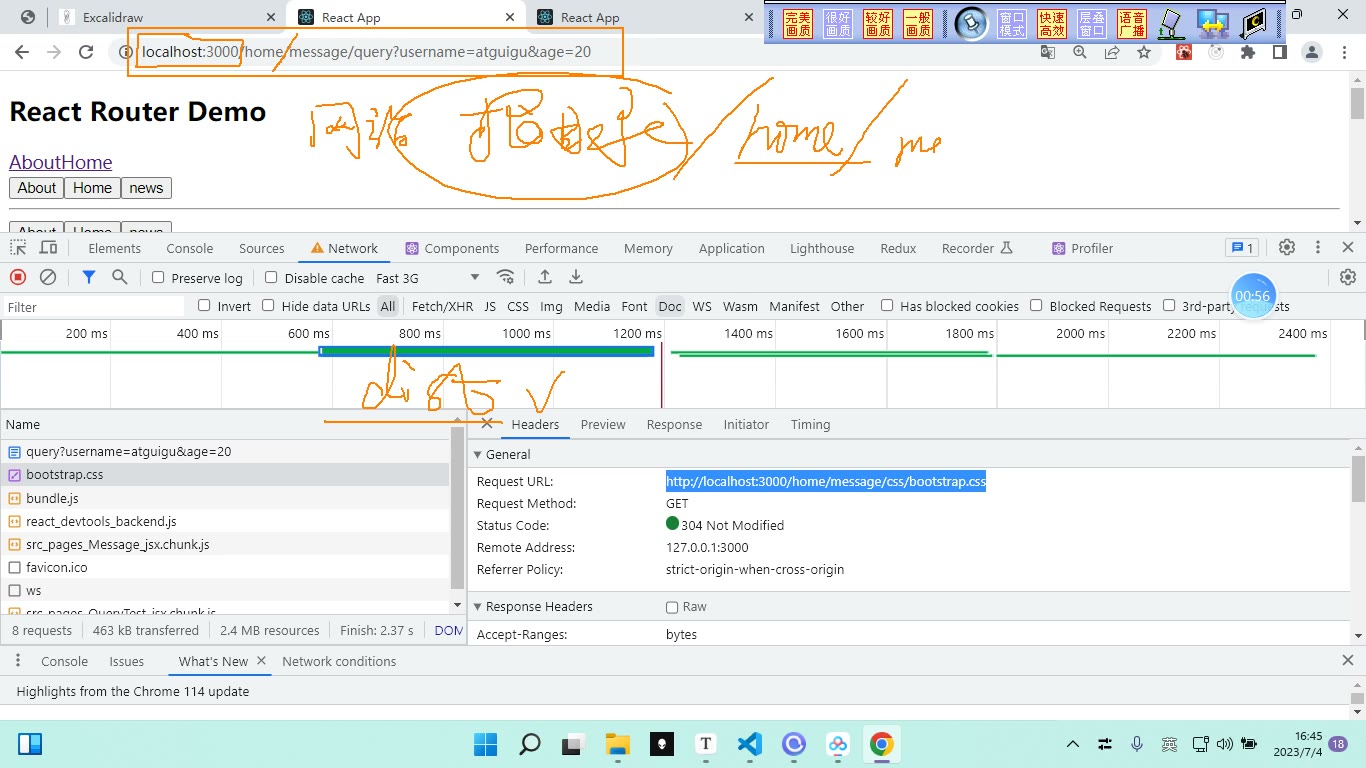Open the Fast 3G throttling dropdown
Viewport: 1366px width, 768px height.
[428, 278]
